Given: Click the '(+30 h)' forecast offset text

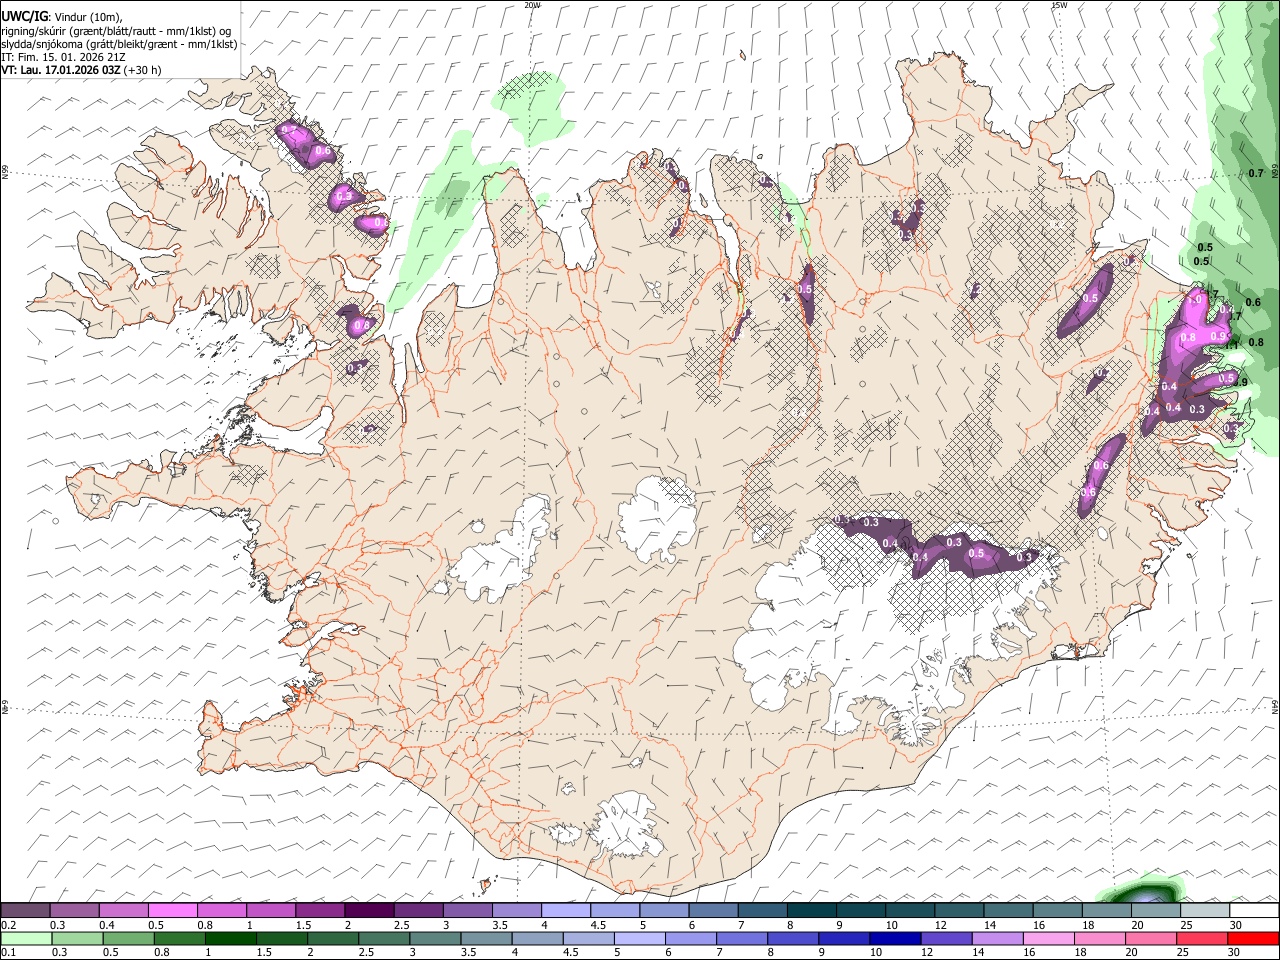Looking at the screenshot, I should coord(143,70).
